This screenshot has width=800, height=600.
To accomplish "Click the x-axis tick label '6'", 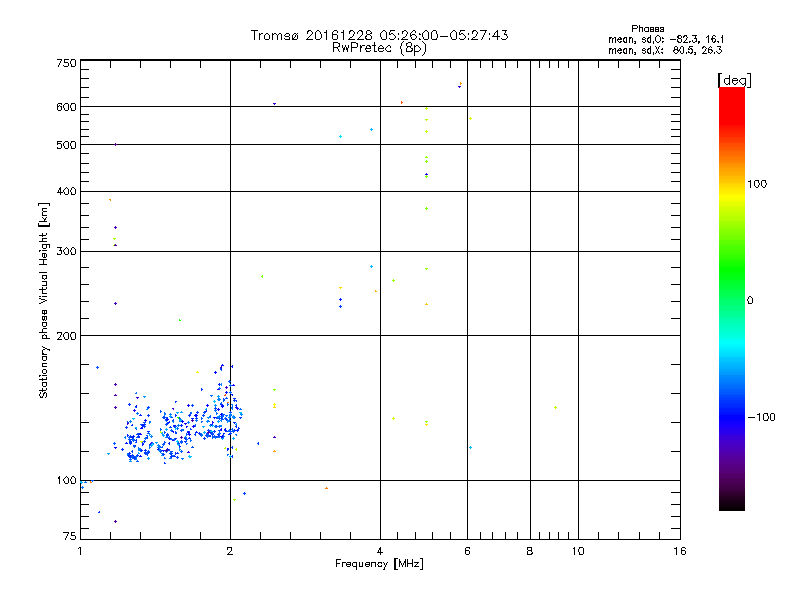I will (x=467, y=551).
